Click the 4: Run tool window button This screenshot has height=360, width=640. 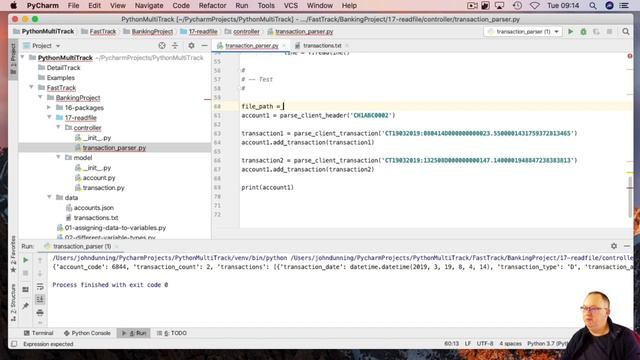134,333
